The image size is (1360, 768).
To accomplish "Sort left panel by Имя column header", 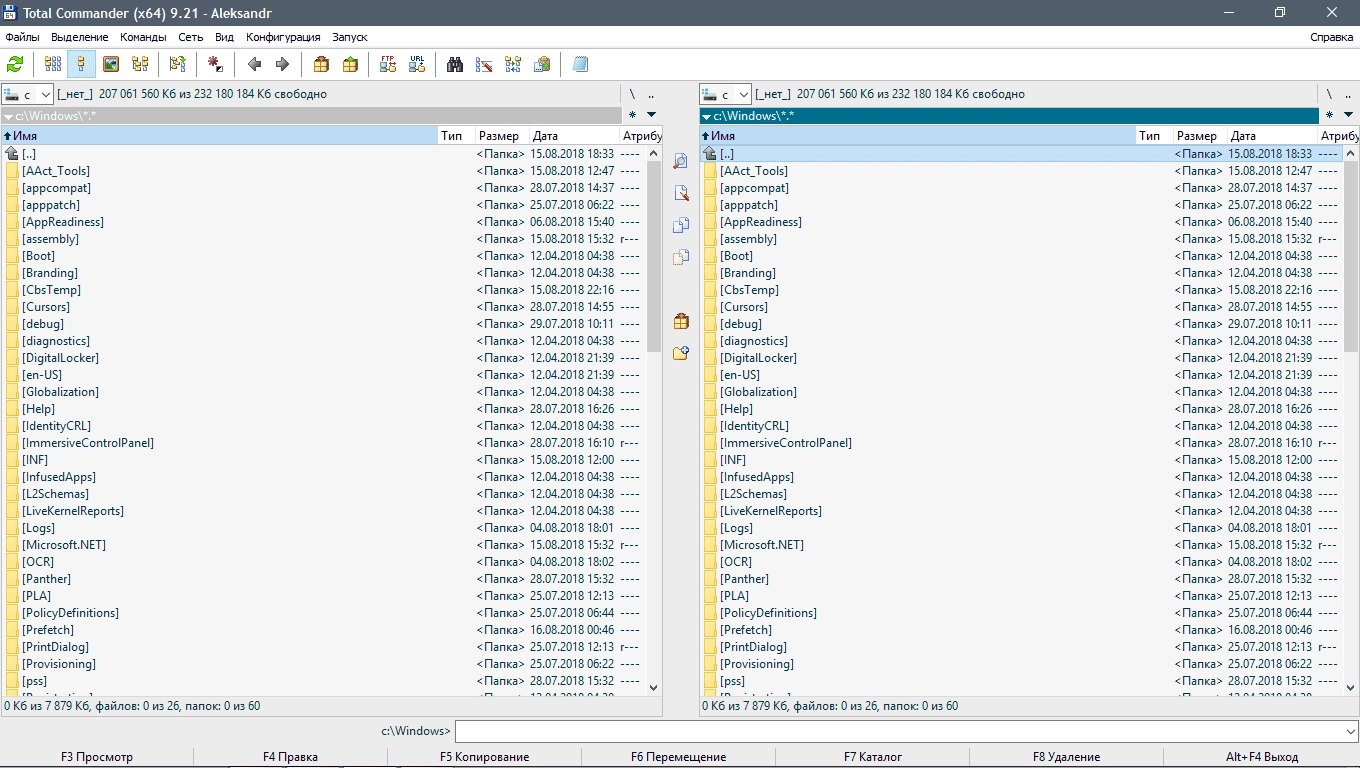I will pyautogui.click(x=220, y=135).
